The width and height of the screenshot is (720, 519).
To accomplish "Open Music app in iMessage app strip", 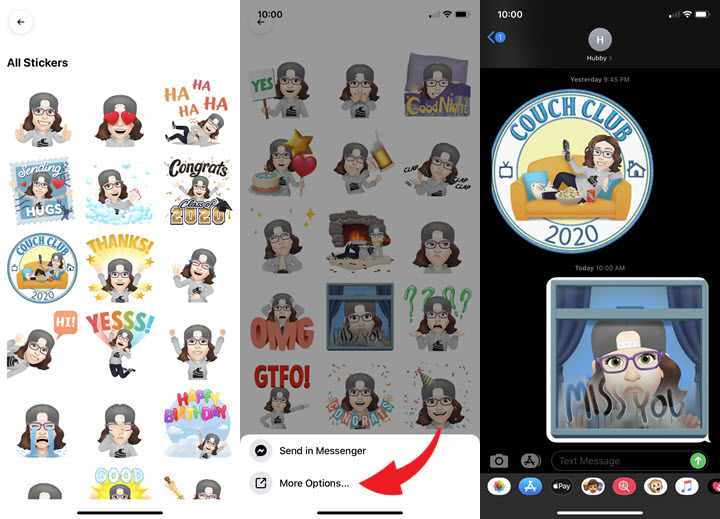I will [x=686, y=486].
